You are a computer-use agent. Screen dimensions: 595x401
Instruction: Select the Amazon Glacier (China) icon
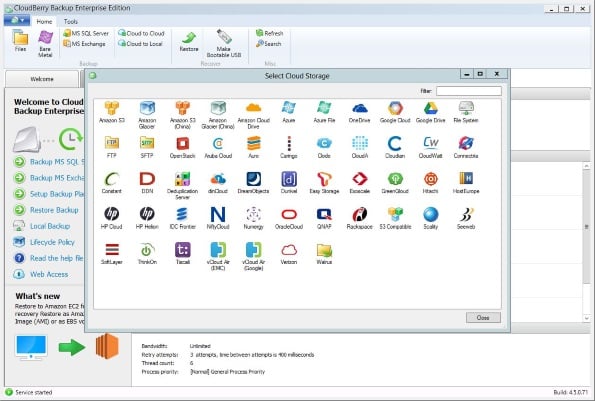(x=218, y=115)
